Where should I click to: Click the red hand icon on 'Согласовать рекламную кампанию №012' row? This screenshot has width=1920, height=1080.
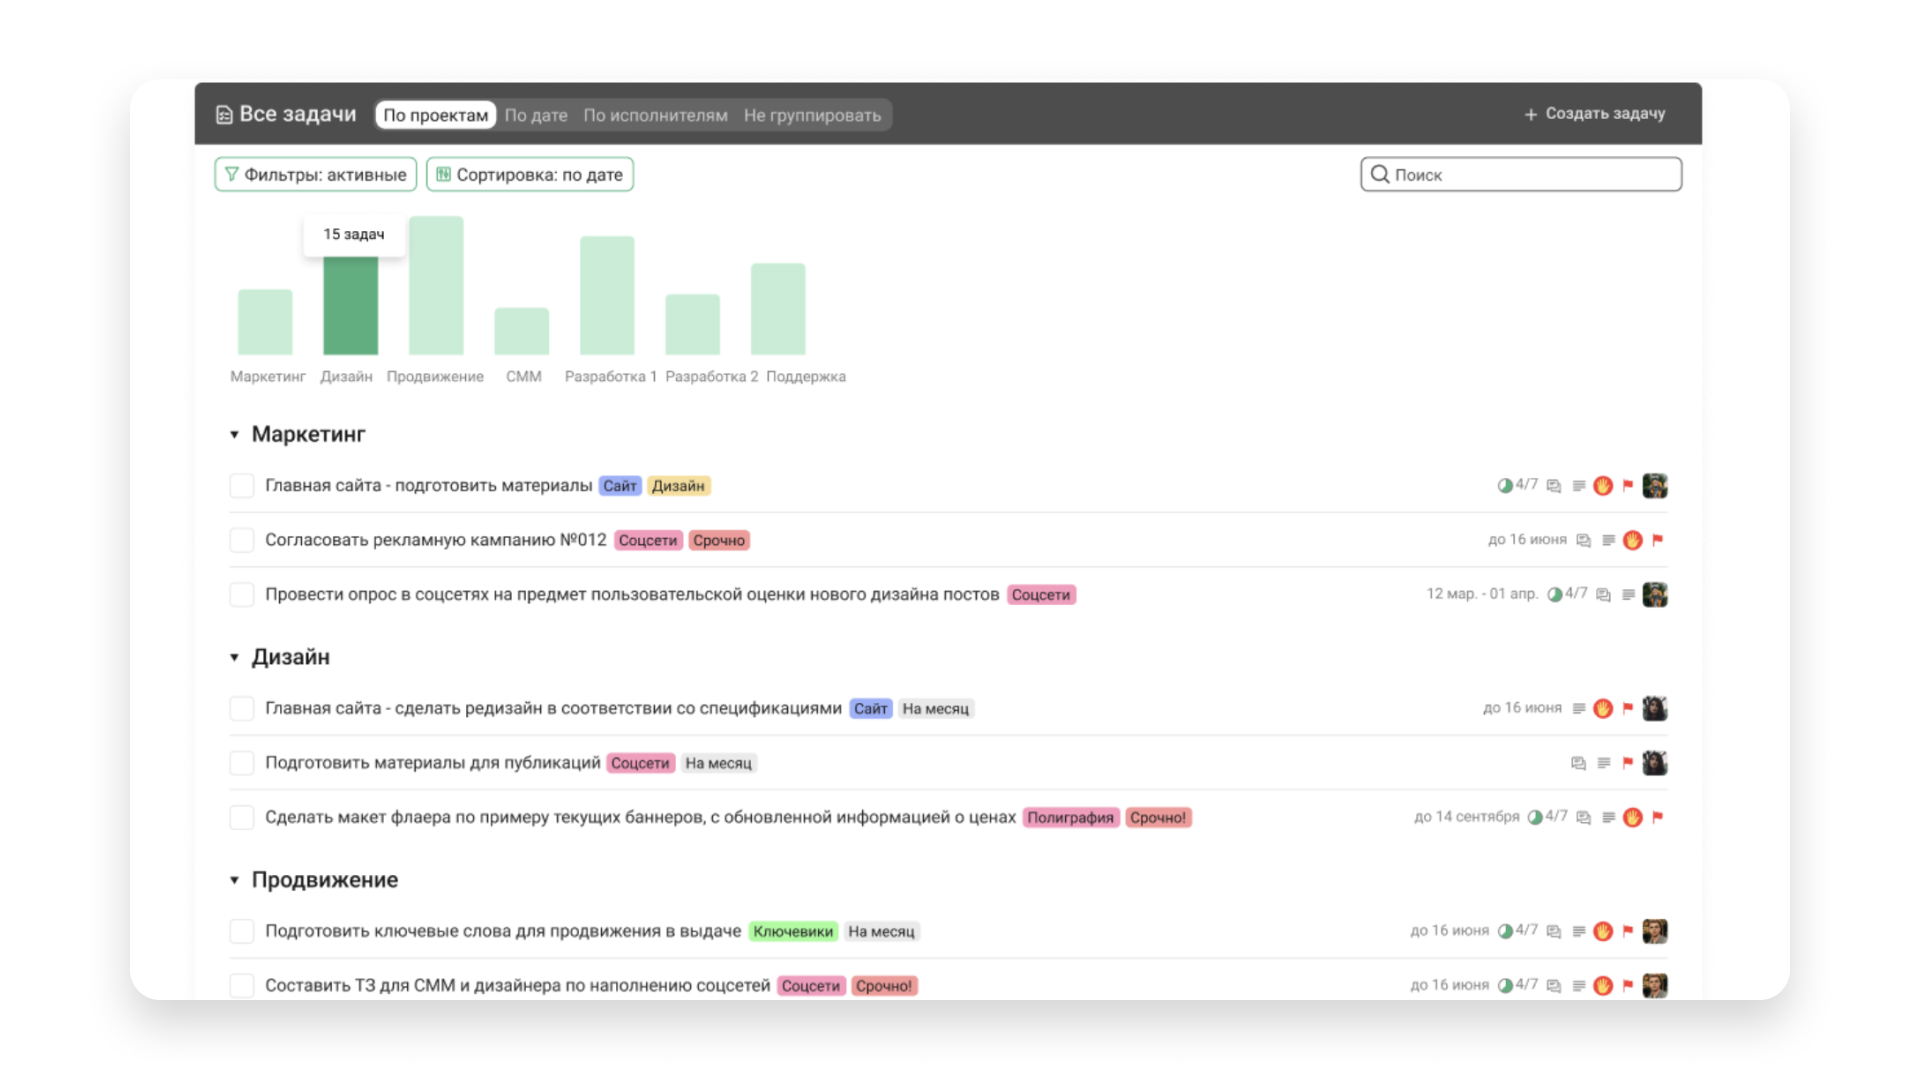pyautogui.click(x=1633, y=540)
